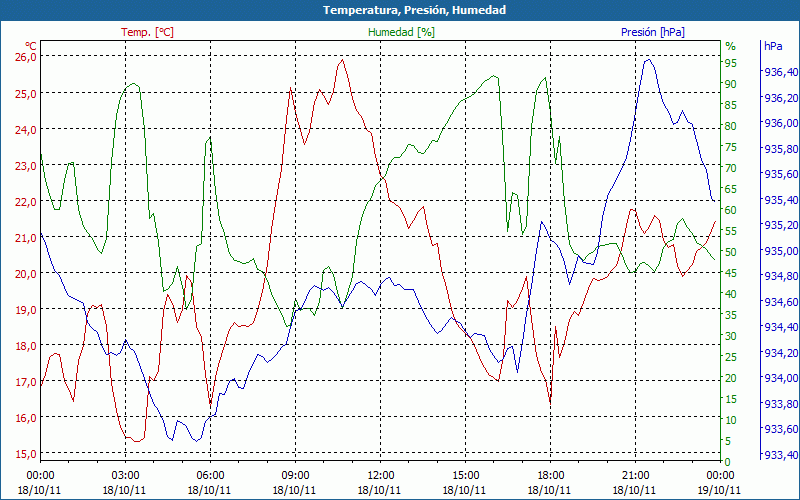Pick the '26,0' temperature axis value

27,57
